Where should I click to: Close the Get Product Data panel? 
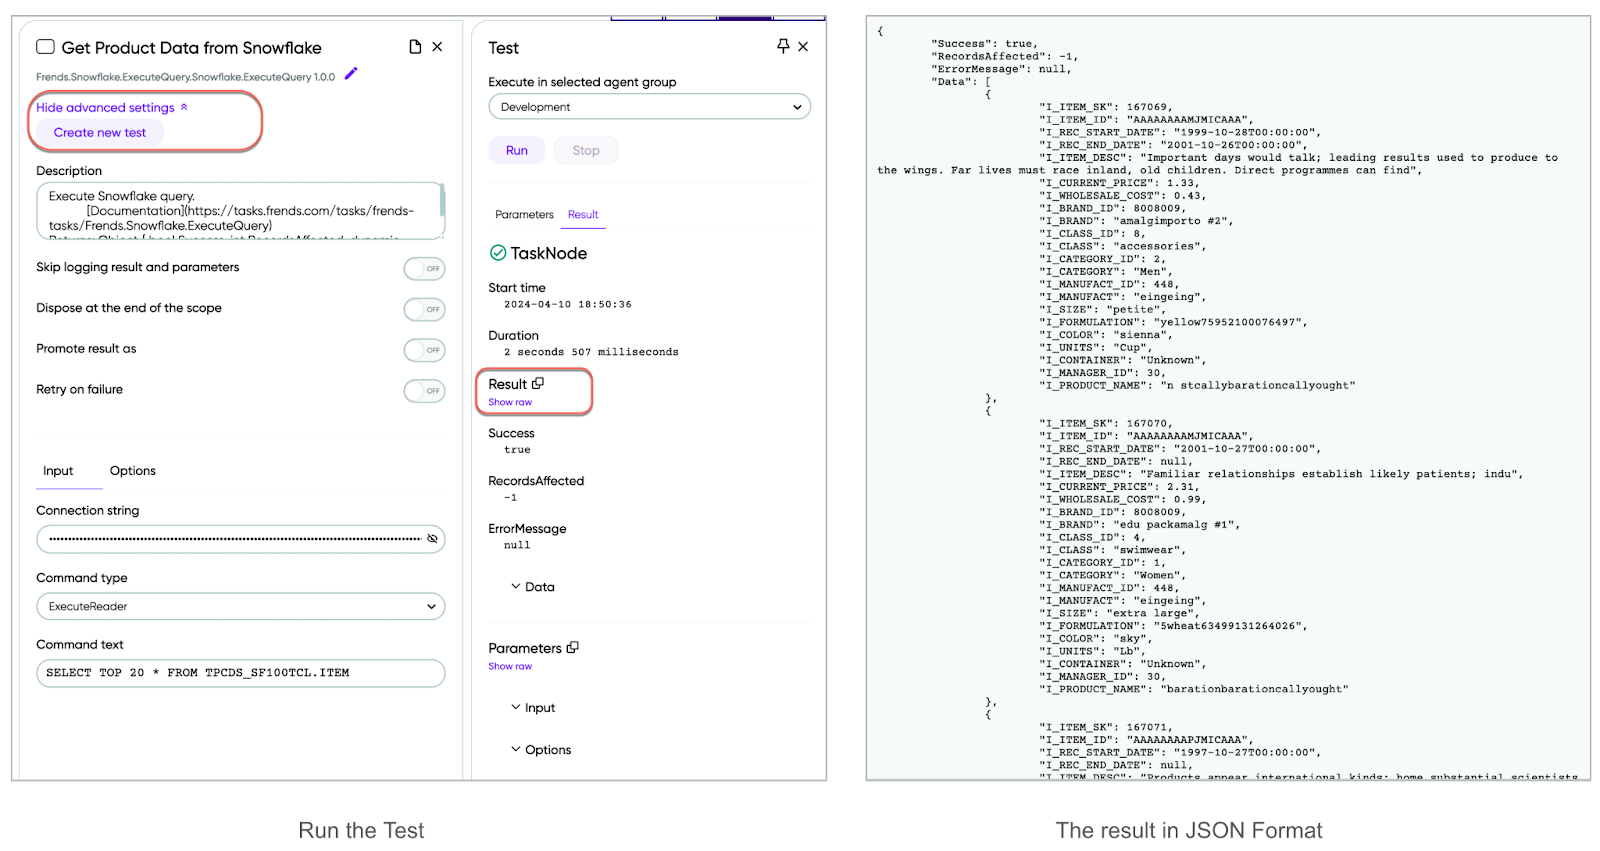(437, 47)
